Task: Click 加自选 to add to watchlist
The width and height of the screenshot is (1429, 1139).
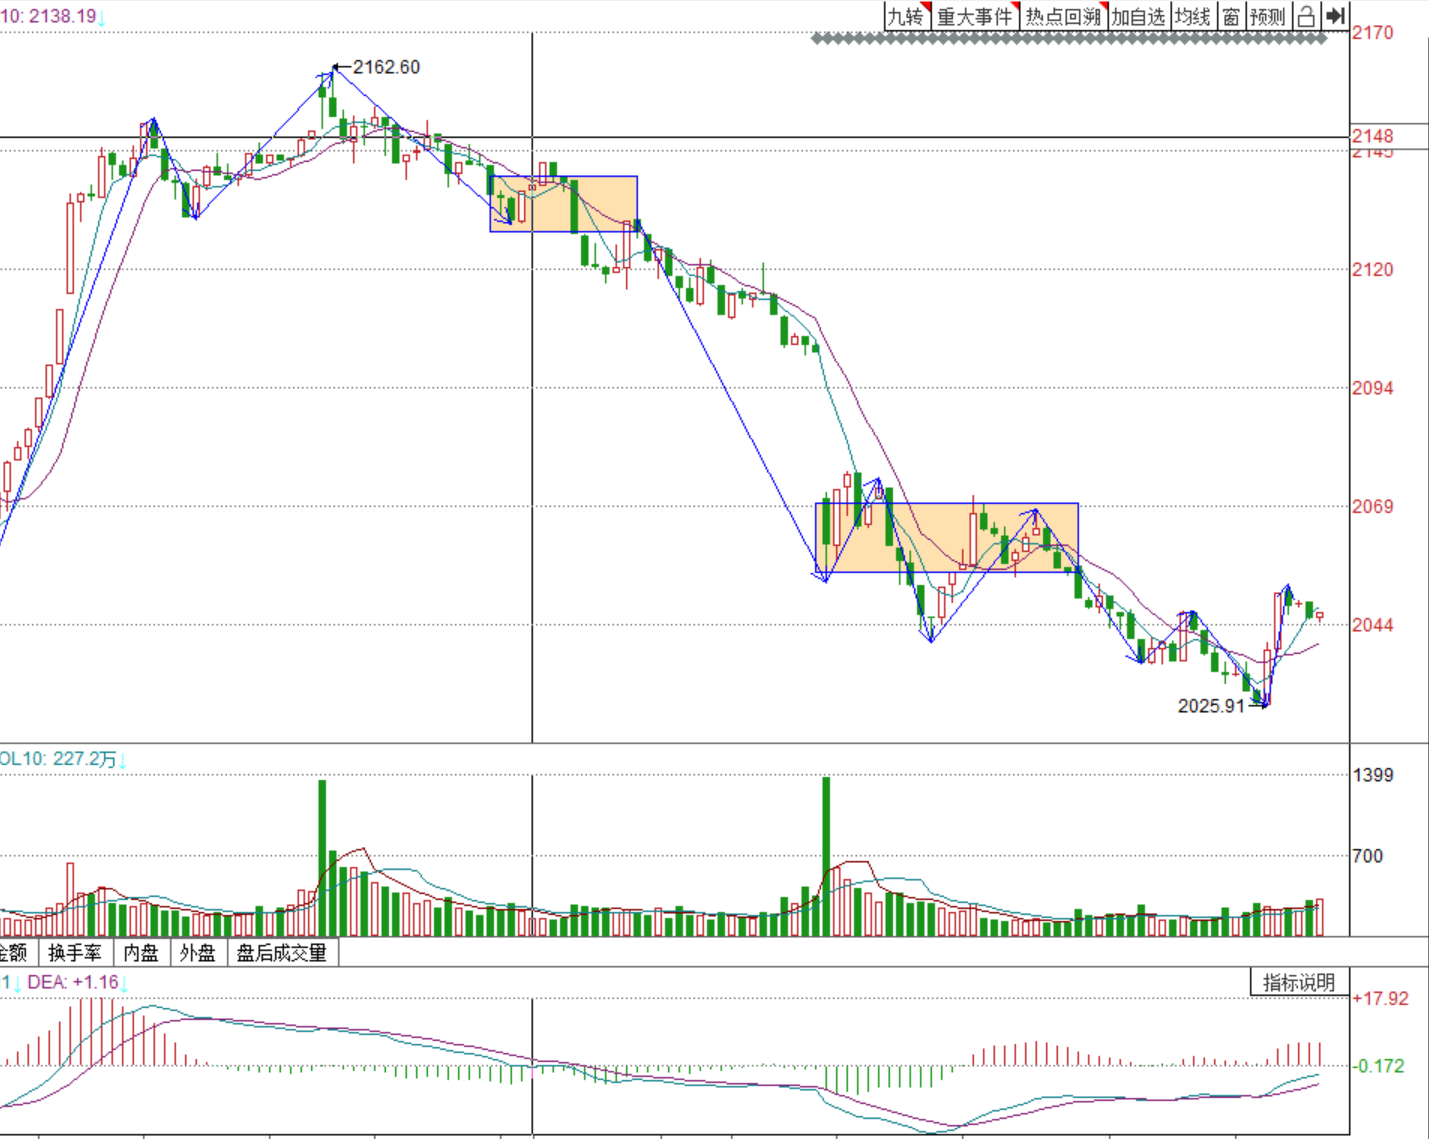Action: [1138, 16]
